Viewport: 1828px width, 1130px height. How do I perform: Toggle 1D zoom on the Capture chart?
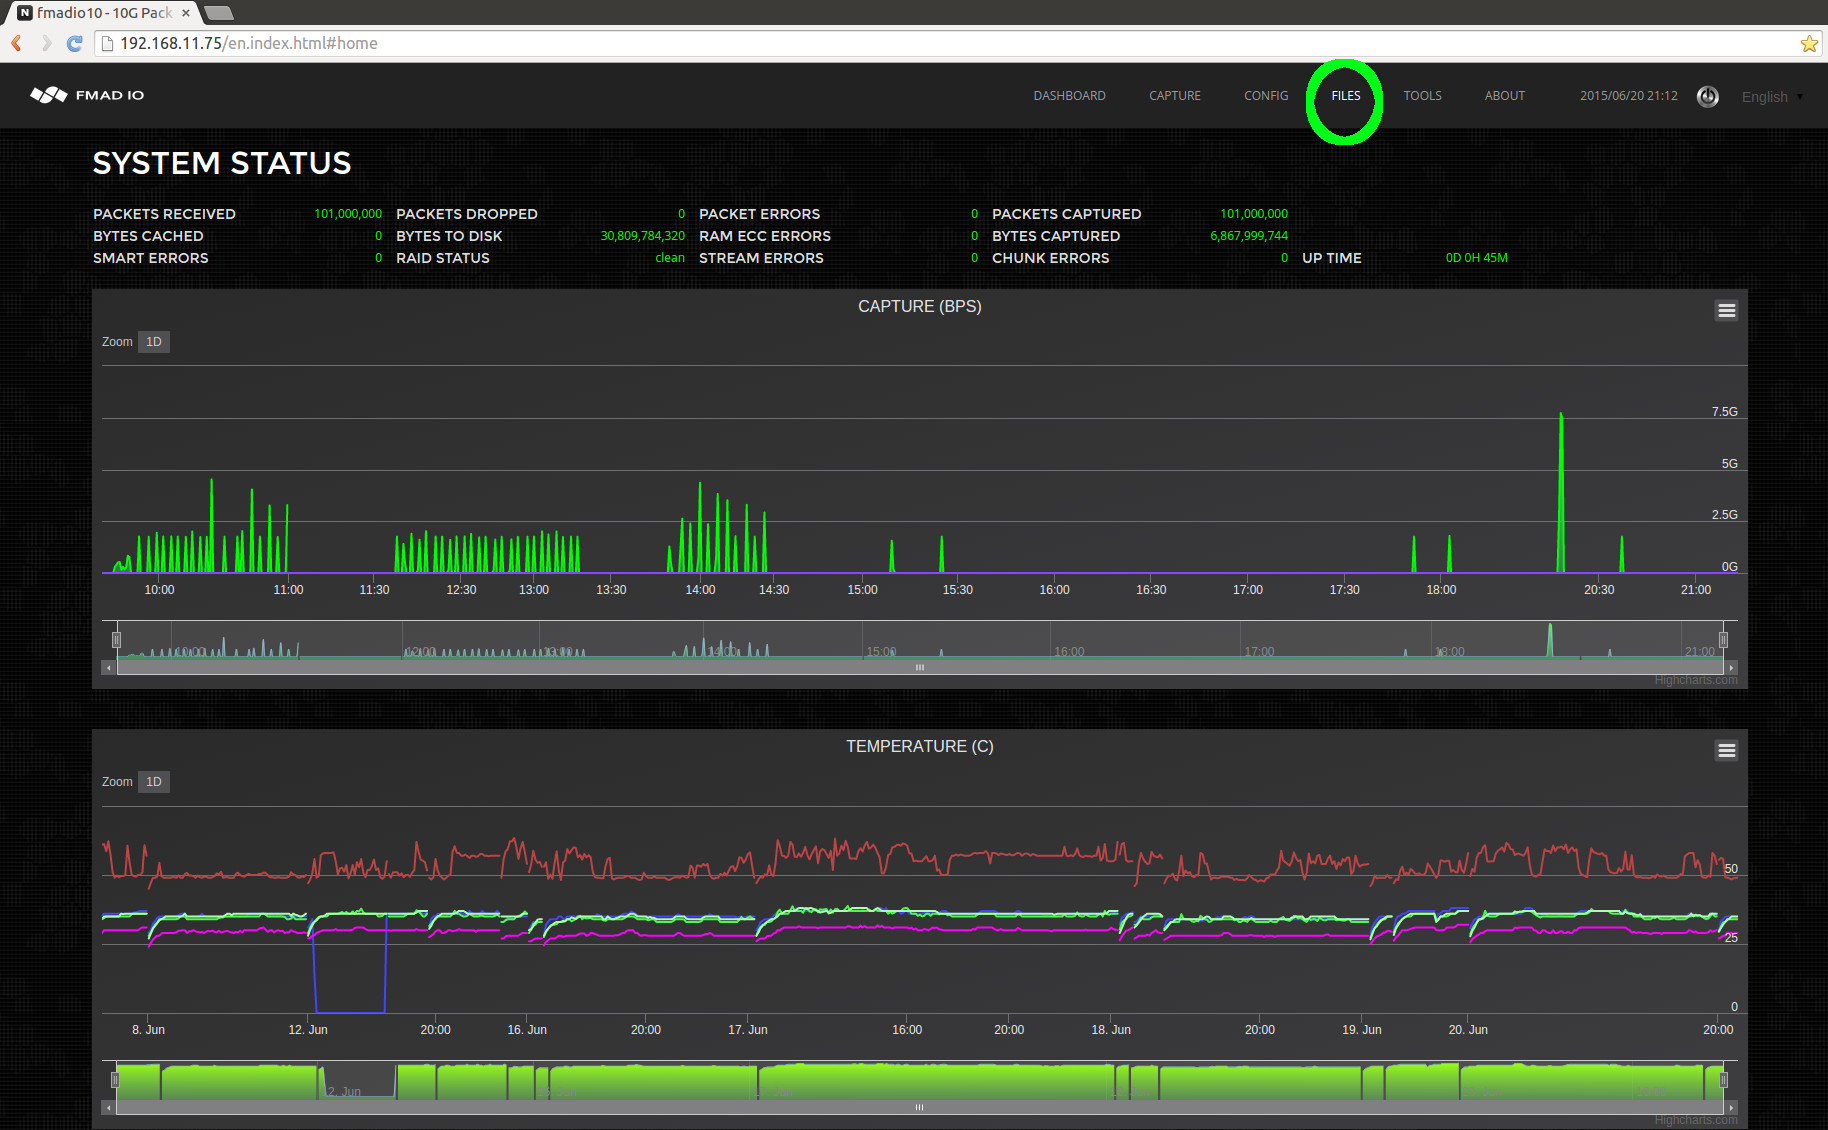pos(153,341)
